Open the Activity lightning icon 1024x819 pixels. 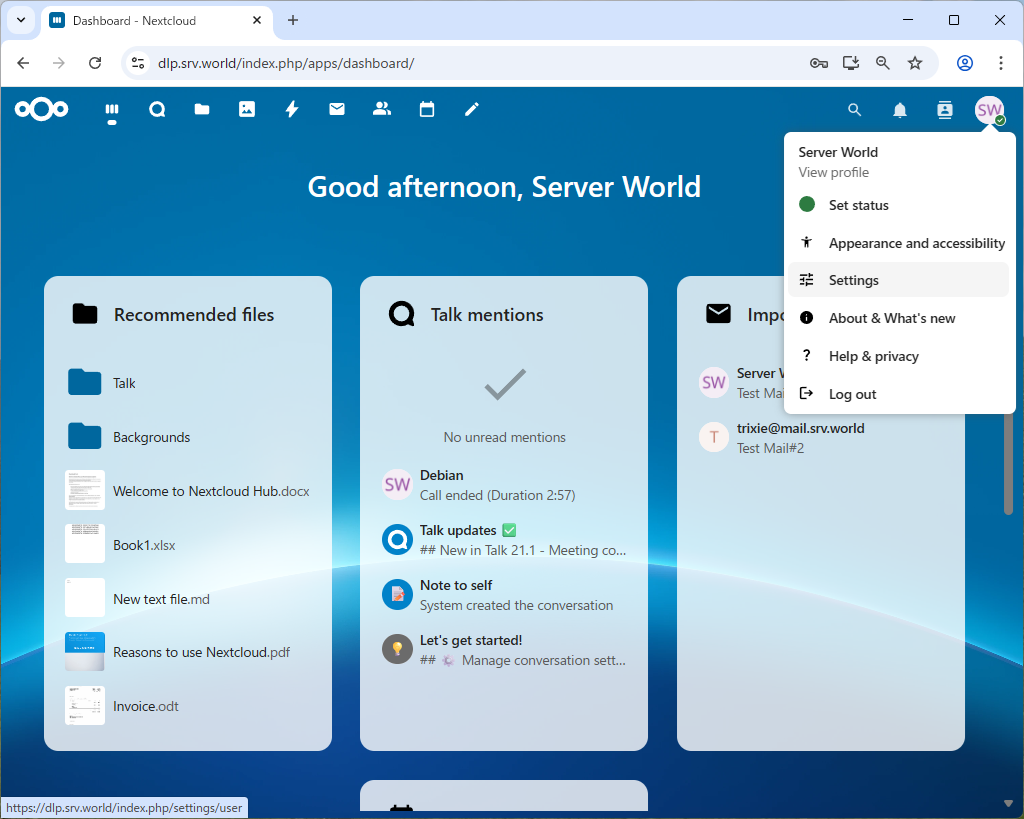[x=292, y=110]
